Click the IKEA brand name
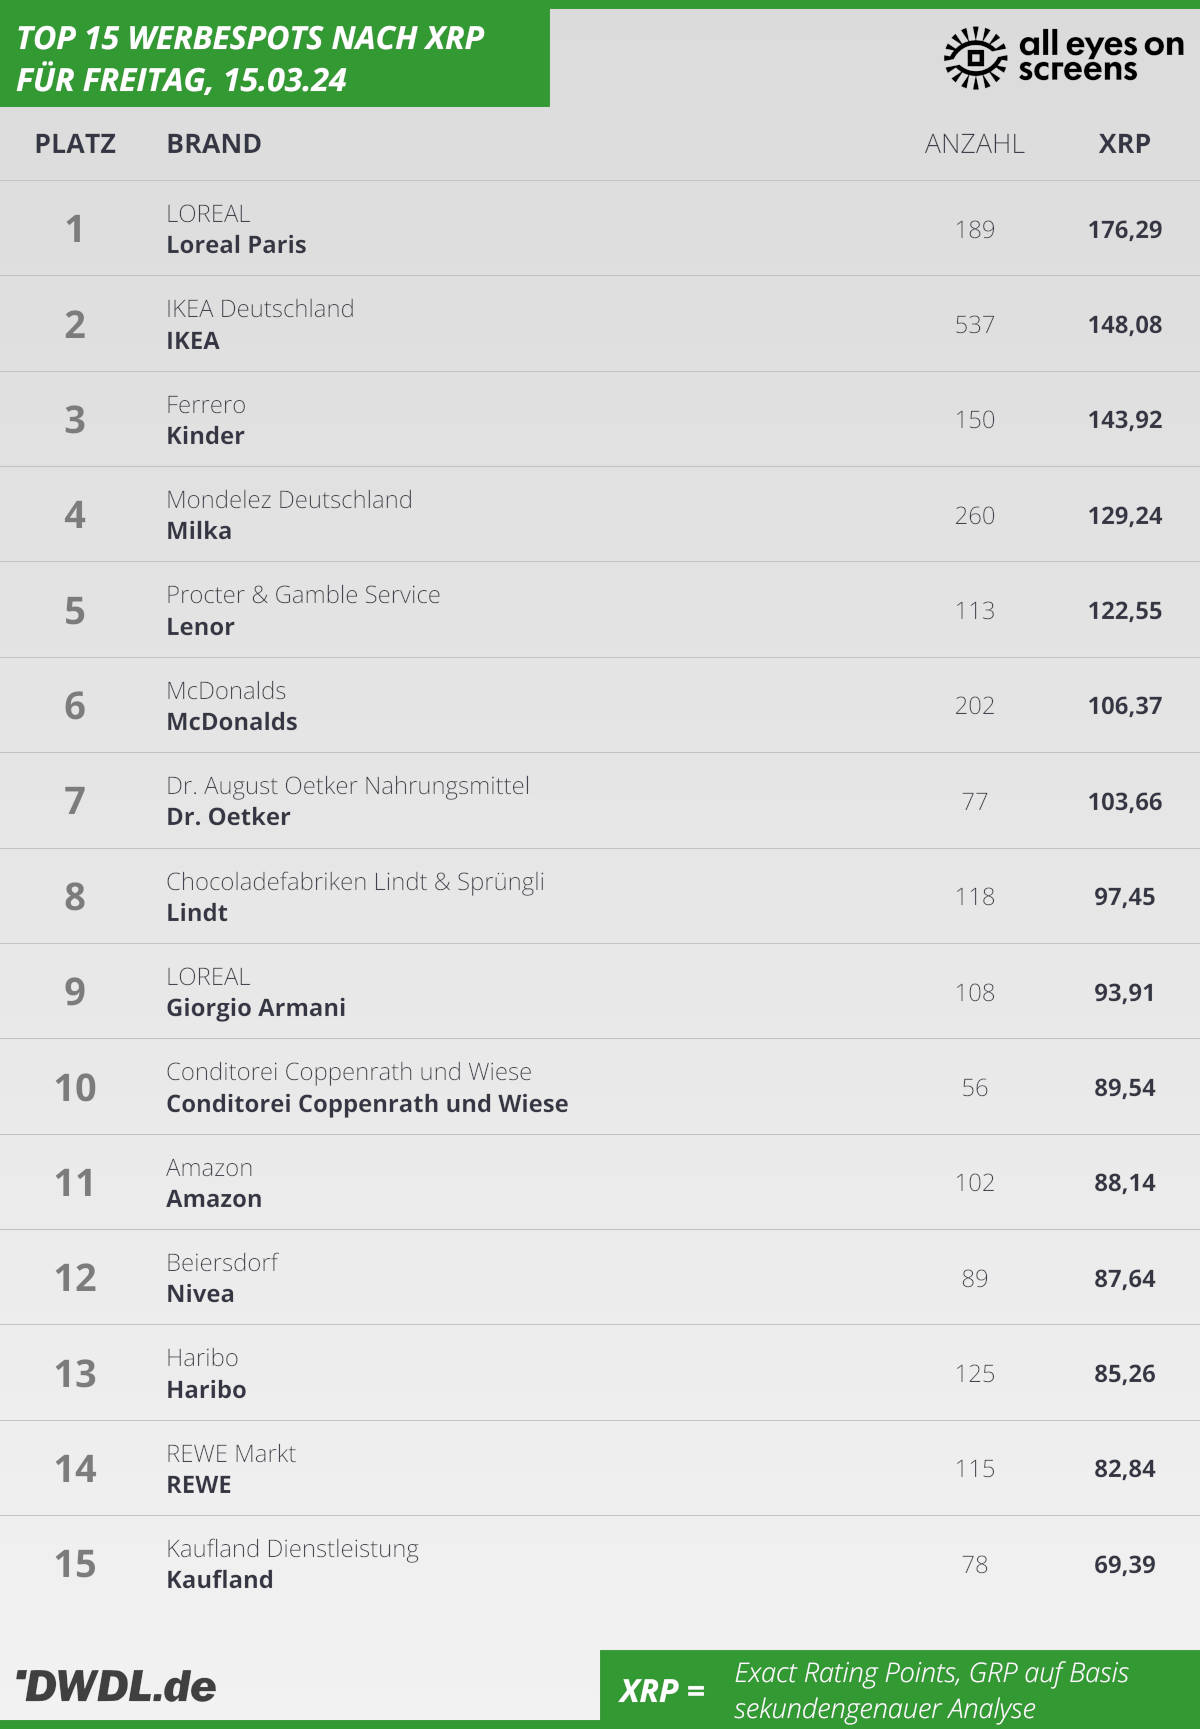The image size is (1200, 1729). click(x=193, y=340)
